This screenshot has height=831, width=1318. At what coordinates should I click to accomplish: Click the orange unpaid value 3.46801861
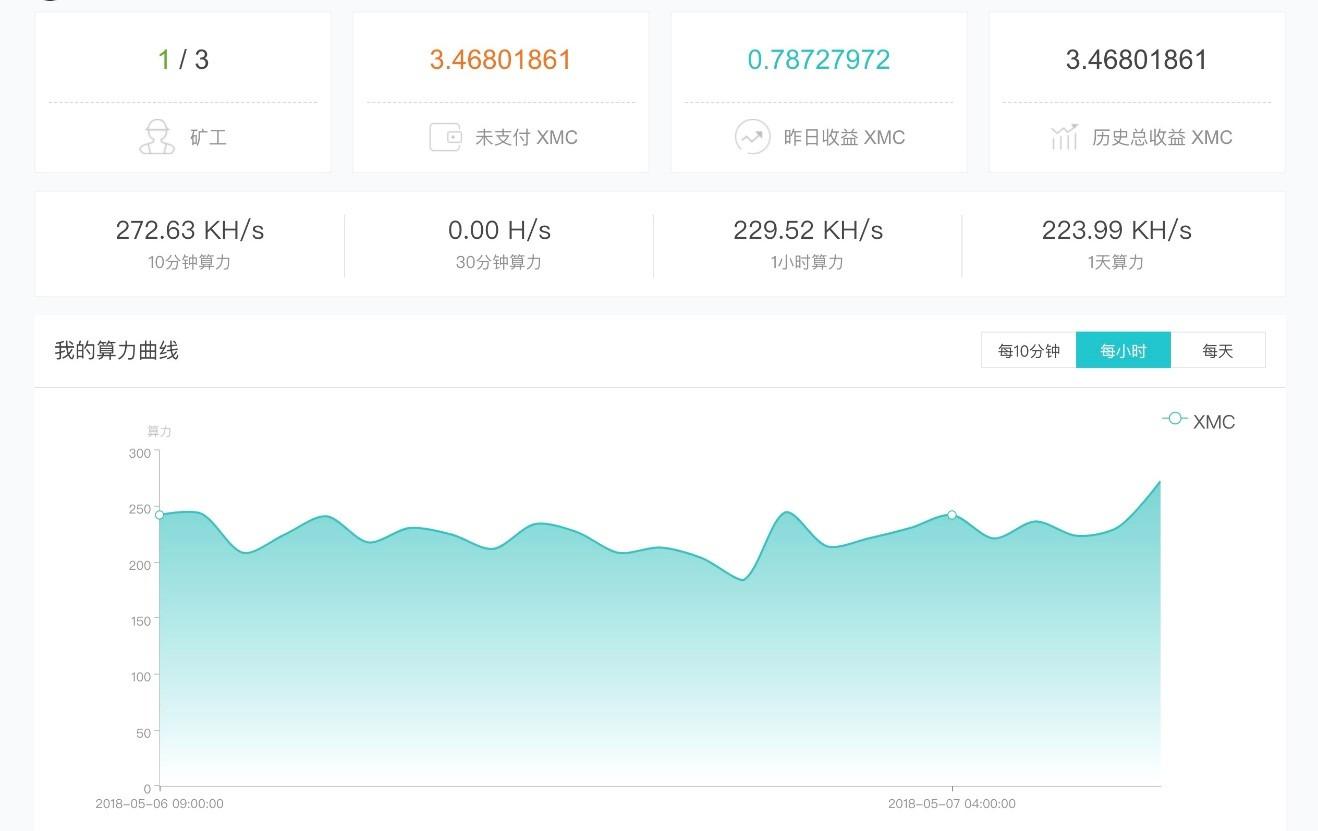click(500, 60)
